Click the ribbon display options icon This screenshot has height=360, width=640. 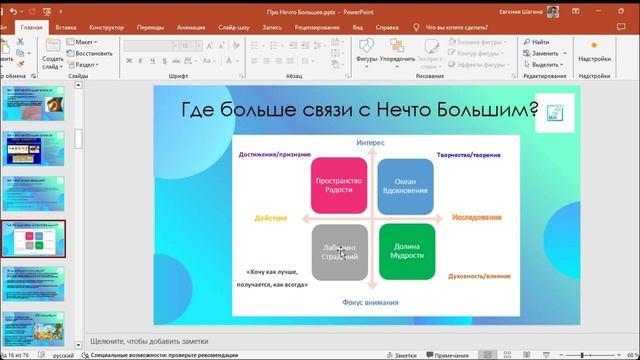[x=576, y=11]
